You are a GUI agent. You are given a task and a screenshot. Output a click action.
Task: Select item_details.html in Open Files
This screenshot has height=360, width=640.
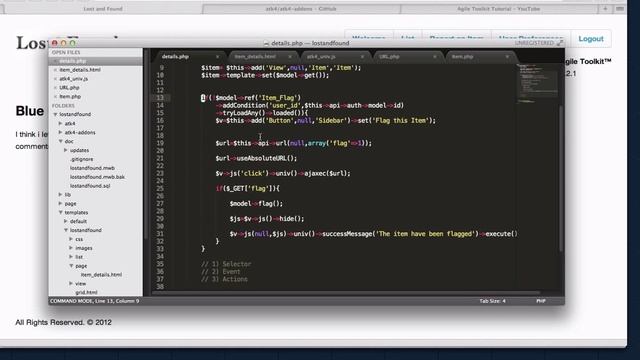click(80, 70)
